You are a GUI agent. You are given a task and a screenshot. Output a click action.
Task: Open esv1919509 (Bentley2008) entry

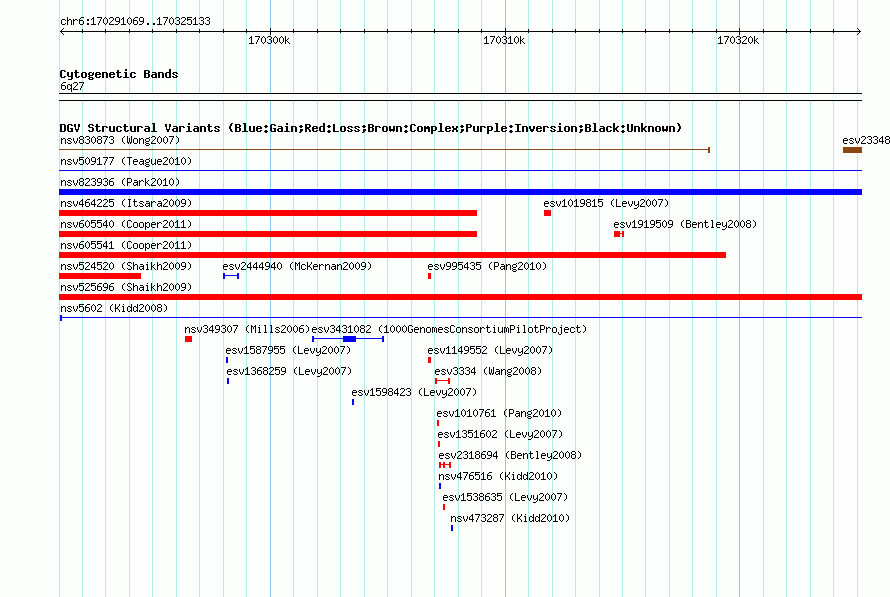click(685, 224)
